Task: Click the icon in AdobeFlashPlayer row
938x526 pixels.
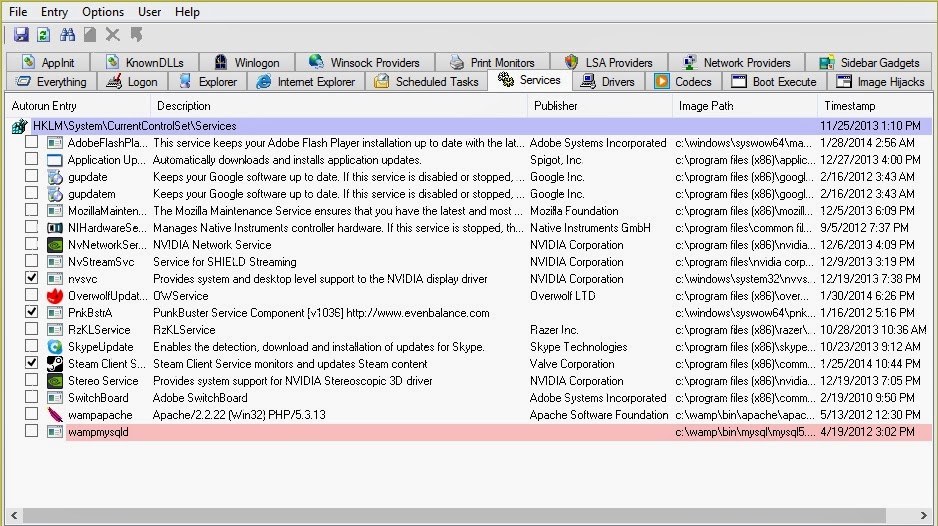Action: click(x=55, y=143)
